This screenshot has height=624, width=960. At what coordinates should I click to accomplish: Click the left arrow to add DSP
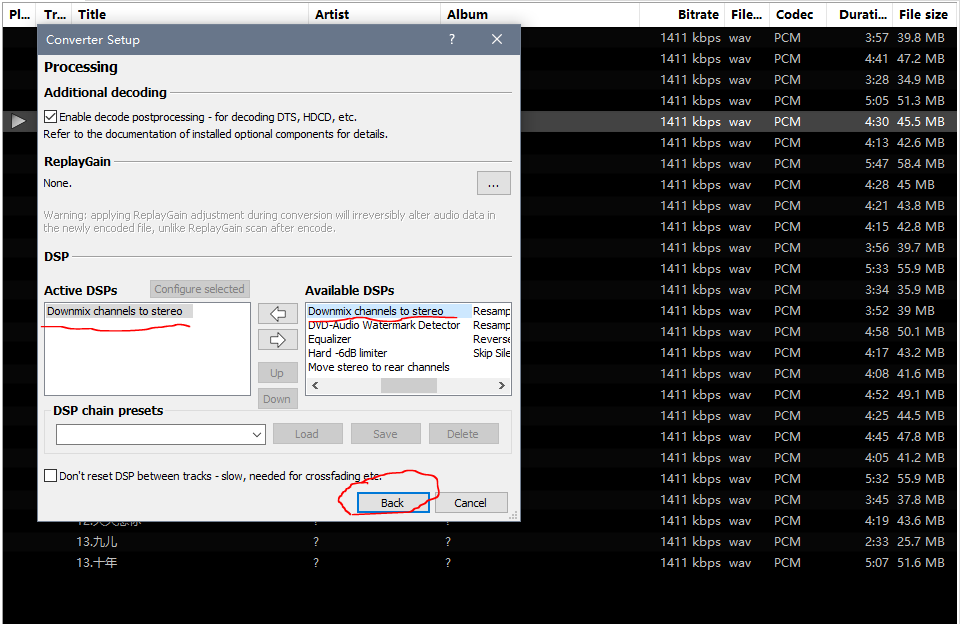(277, 314)
